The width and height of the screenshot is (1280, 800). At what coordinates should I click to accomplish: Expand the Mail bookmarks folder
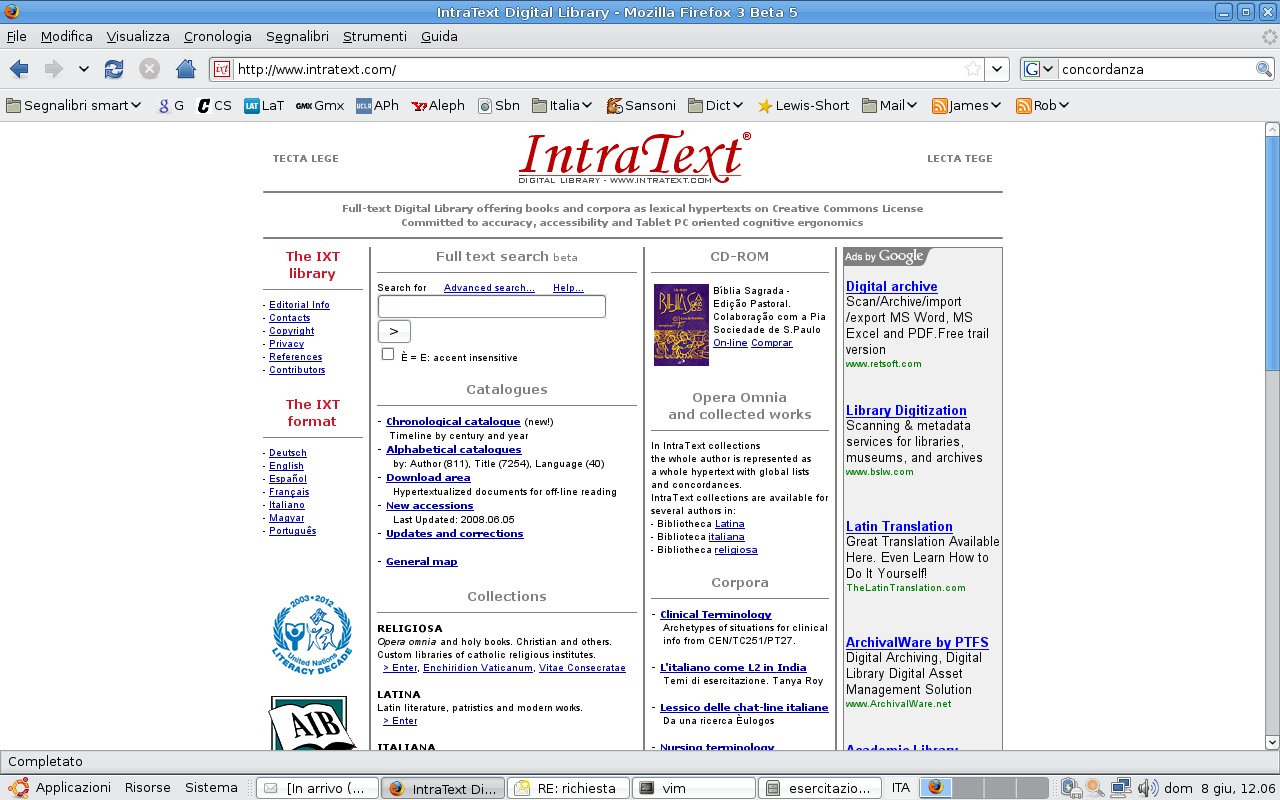pos(890,105)
